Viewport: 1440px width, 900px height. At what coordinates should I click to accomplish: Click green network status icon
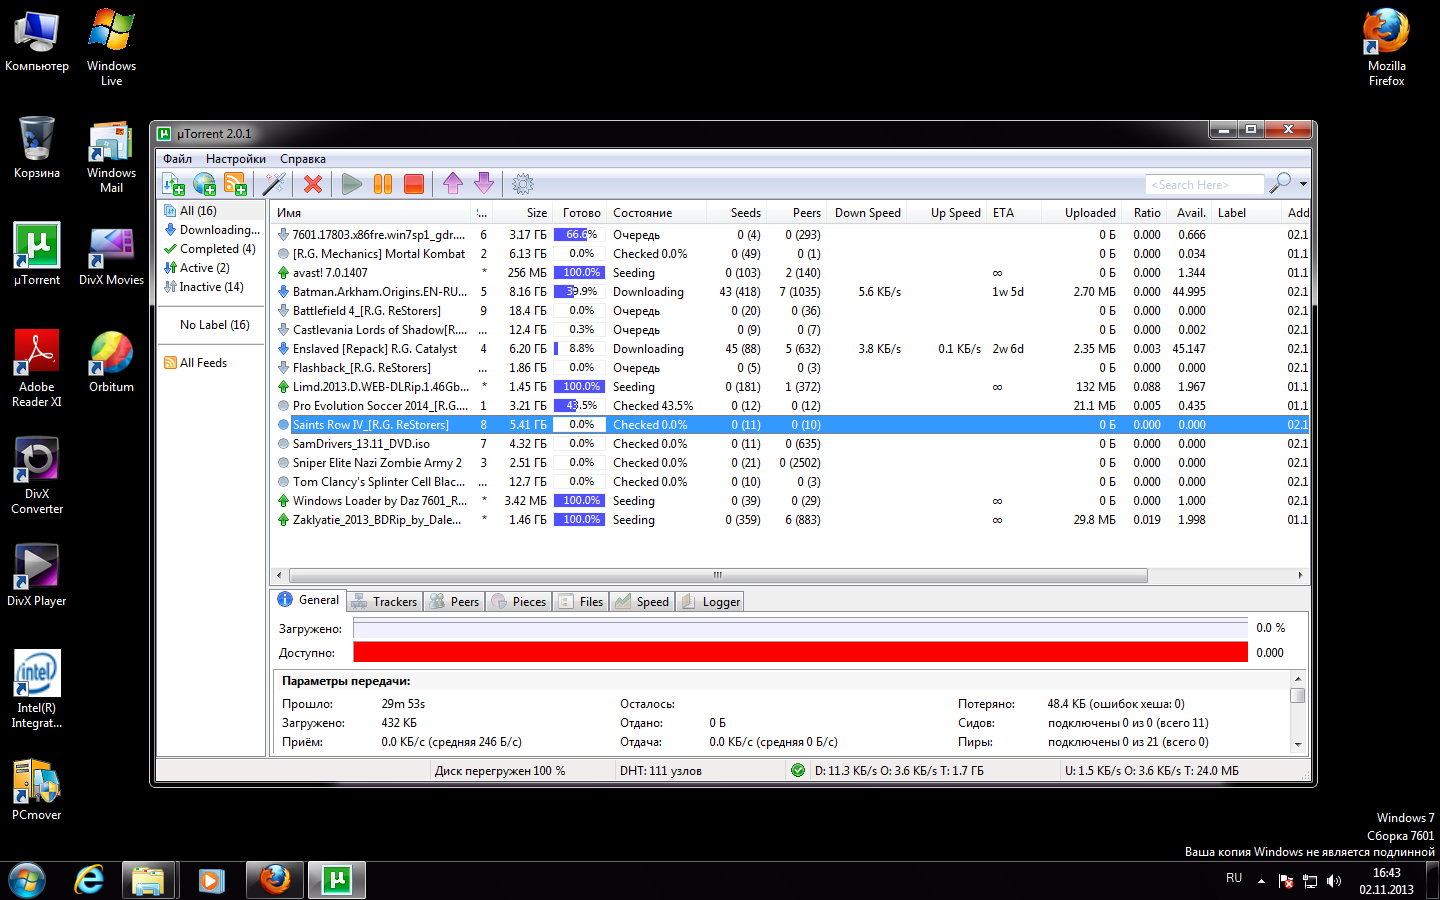(x=798, y=770)
